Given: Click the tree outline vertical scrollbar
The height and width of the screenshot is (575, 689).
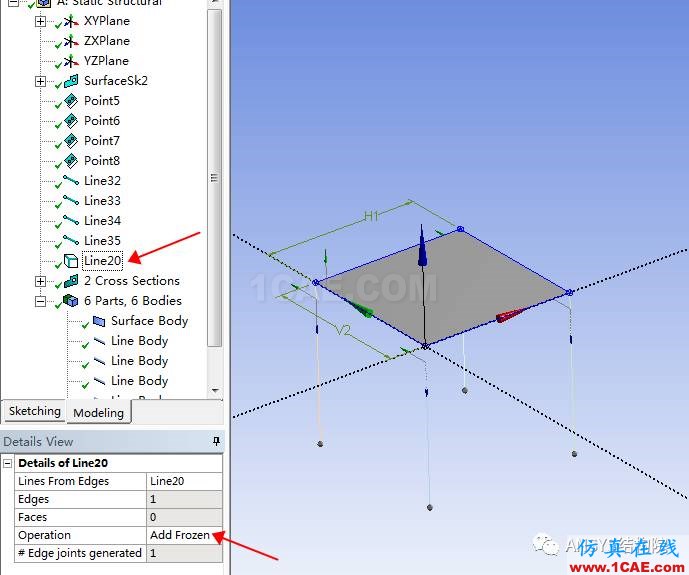Looking at the screenshot, I should click(214, 177).
